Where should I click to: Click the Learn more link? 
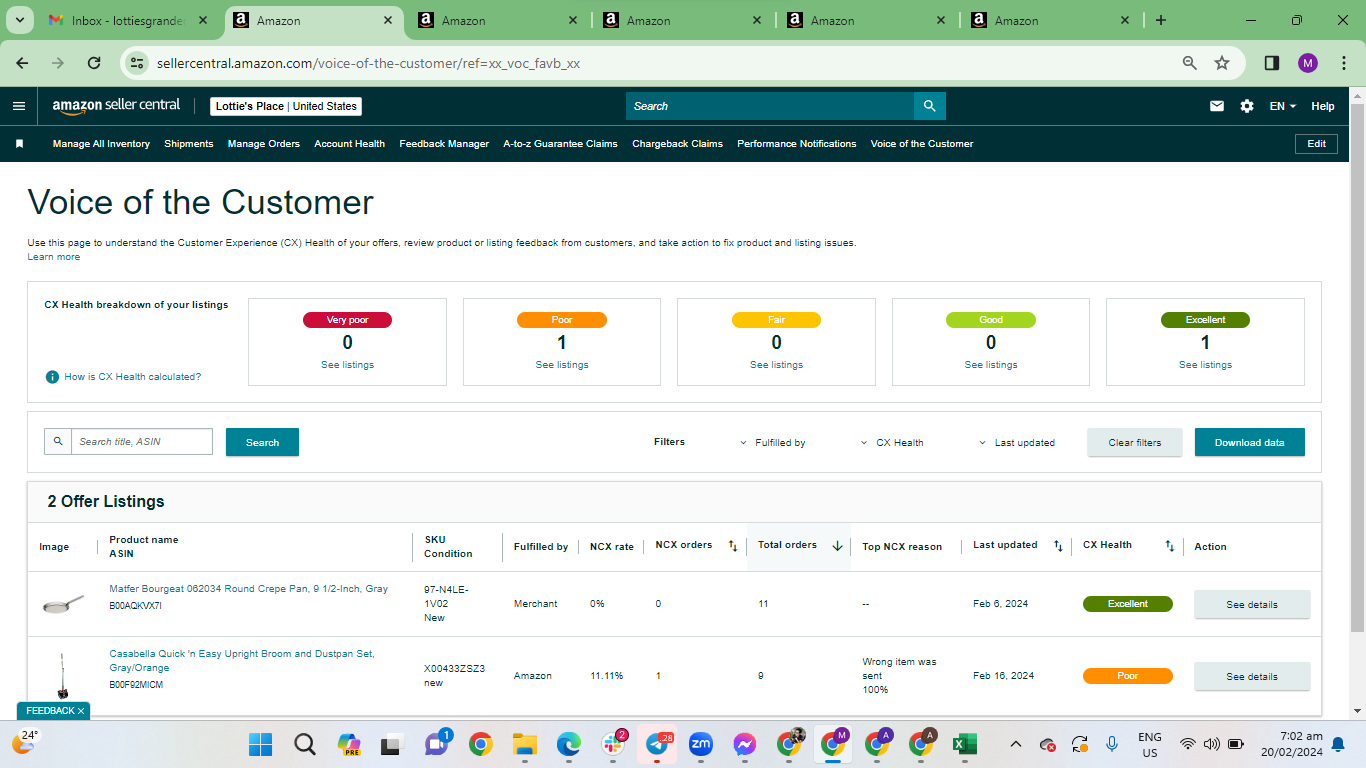[x=54, y=257]
